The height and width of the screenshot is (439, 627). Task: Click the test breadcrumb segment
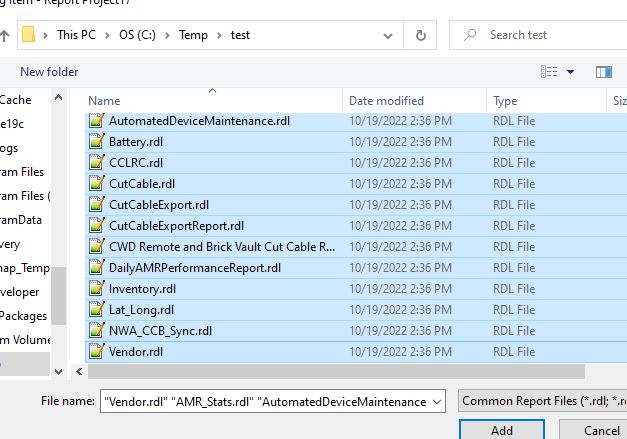pos(240,35)
